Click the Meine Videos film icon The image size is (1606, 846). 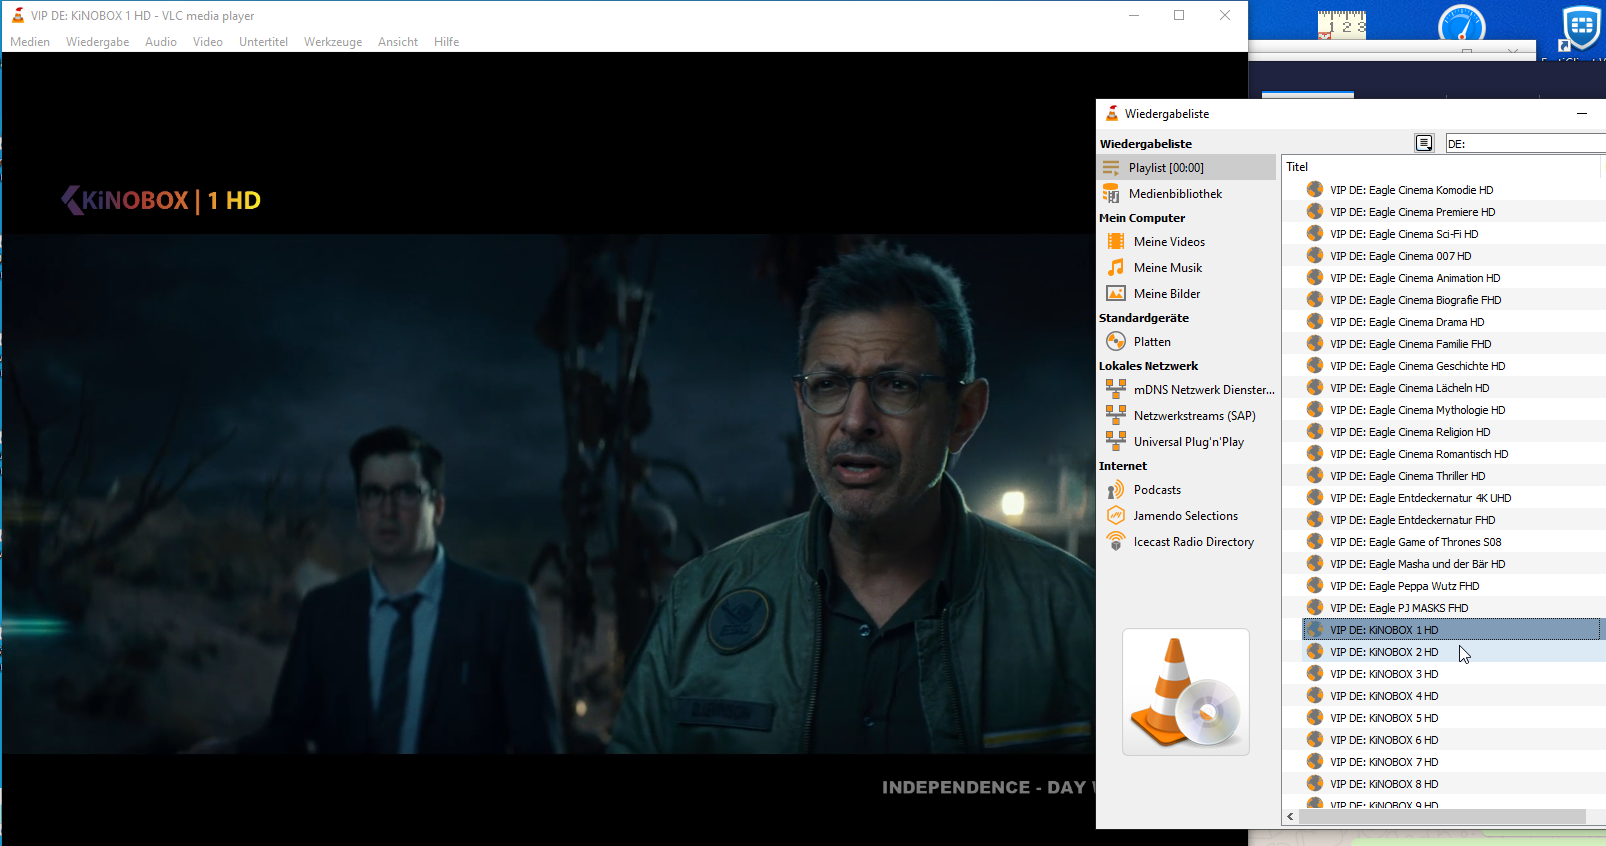pyautogui.click(x=1116, y=242)
